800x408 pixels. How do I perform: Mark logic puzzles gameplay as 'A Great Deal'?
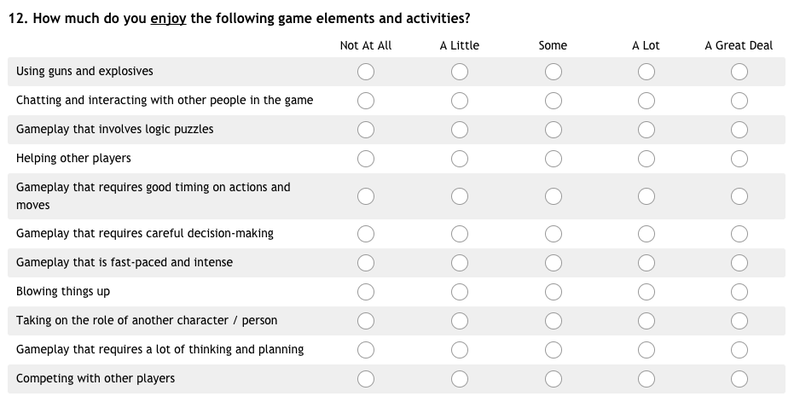coord(739,130)
